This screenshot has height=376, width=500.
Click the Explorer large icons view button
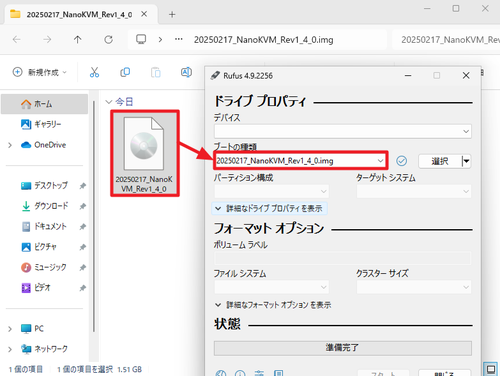491,369
